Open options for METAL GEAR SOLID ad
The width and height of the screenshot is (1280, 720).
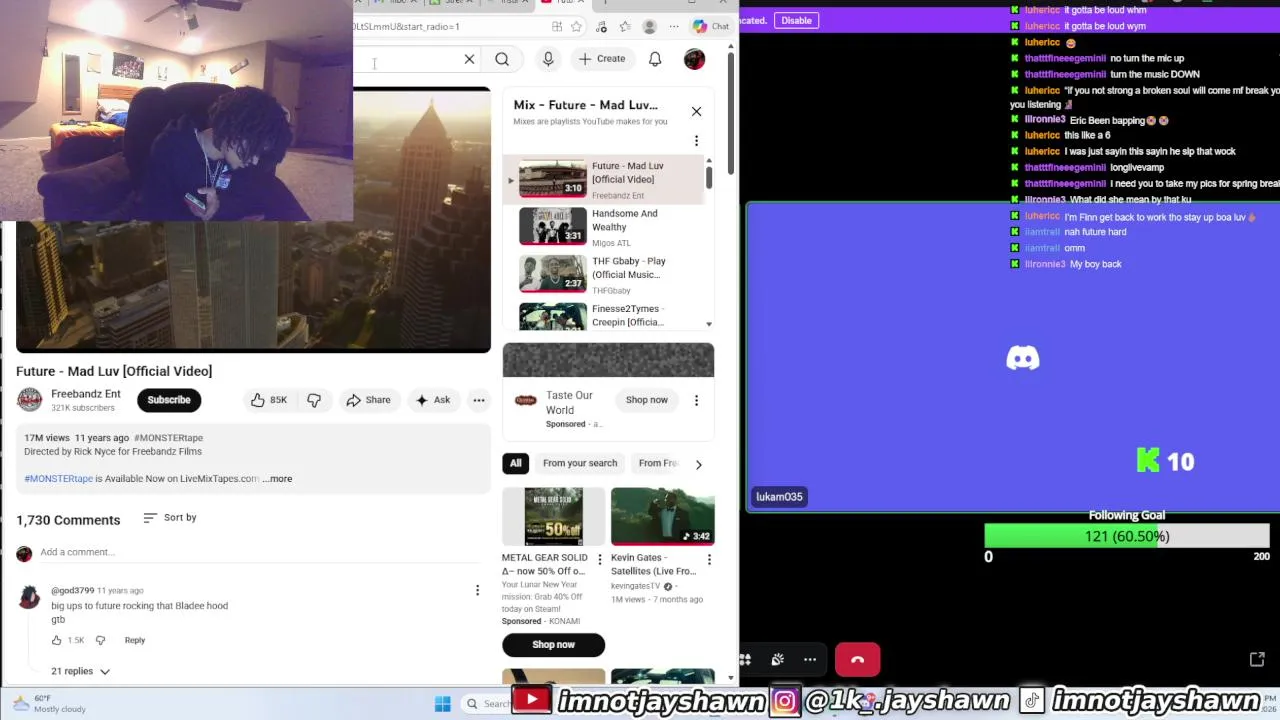600,560
